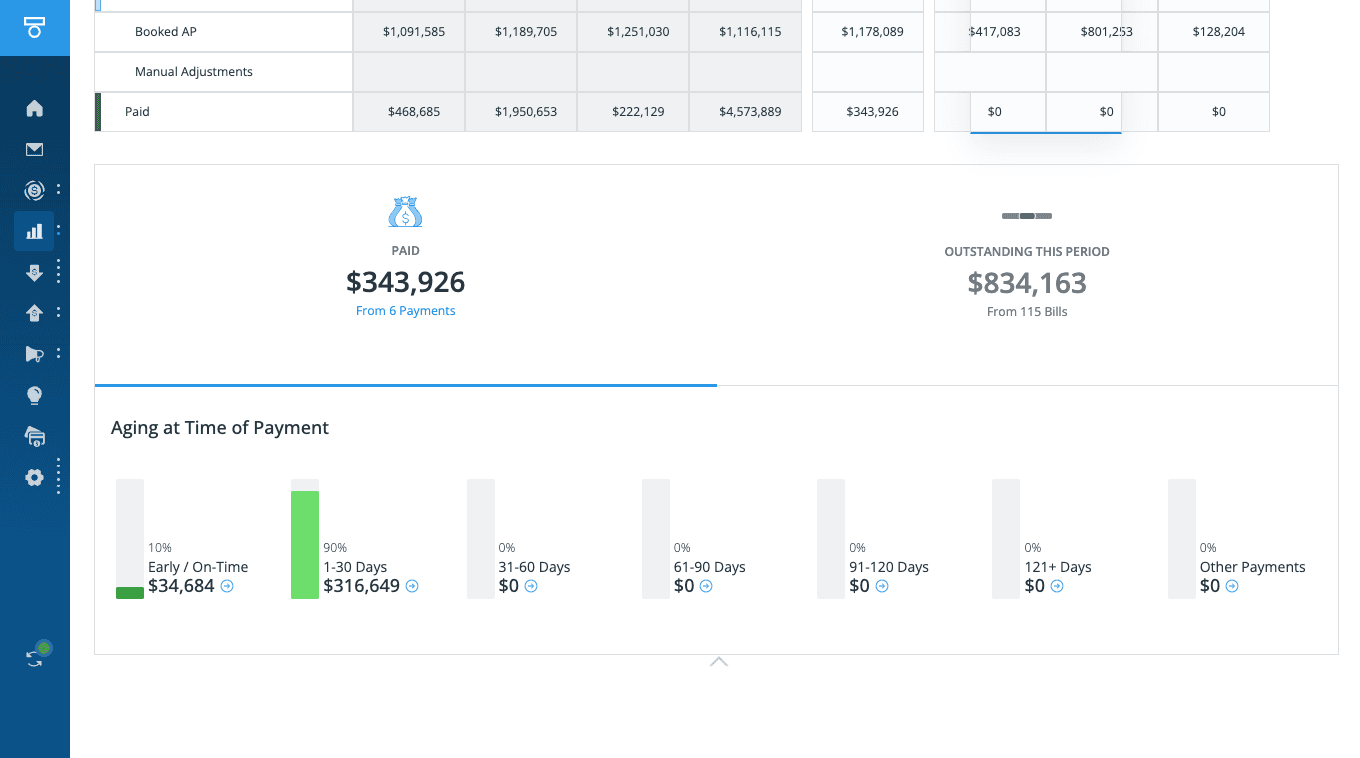Expand submenu dots beside bar chart icon

tap(59, 231)
